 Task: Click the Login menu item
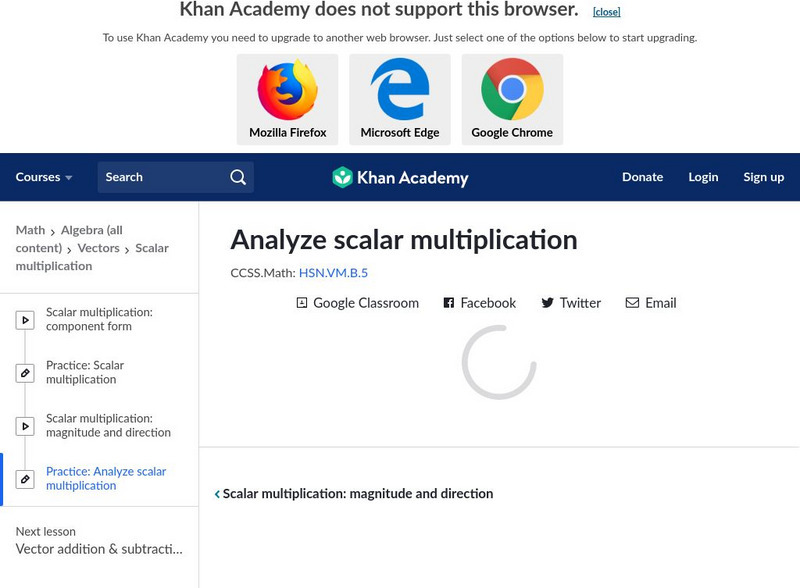click(703, 177)
